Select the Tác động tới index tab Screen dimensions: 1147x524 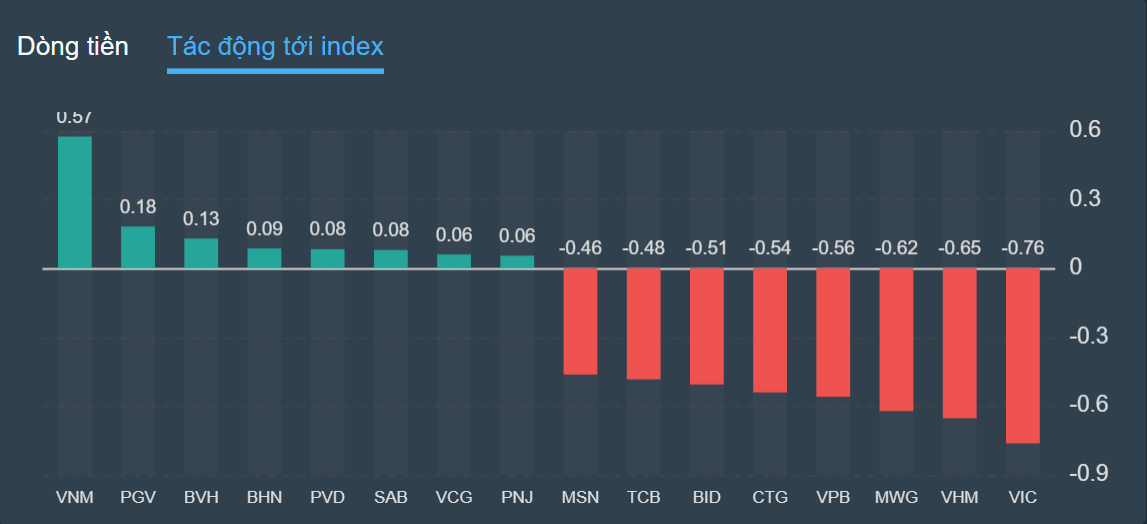(275, 47)
